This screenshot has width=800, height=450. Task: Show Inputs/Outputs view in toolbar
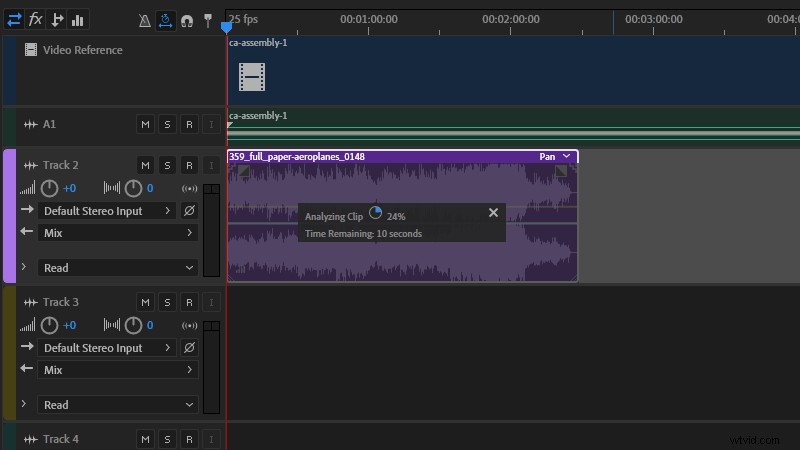click(14, 20)
